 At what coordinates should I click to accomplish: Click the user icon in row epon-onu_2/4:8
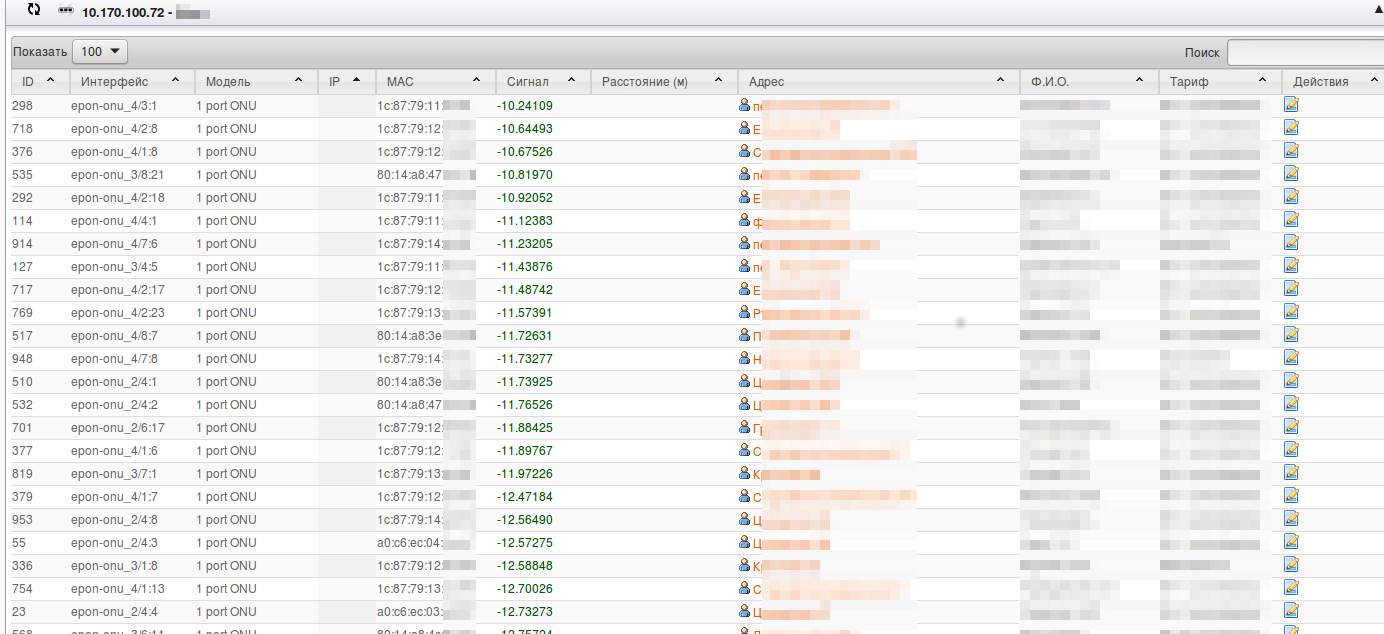[744, 518]
